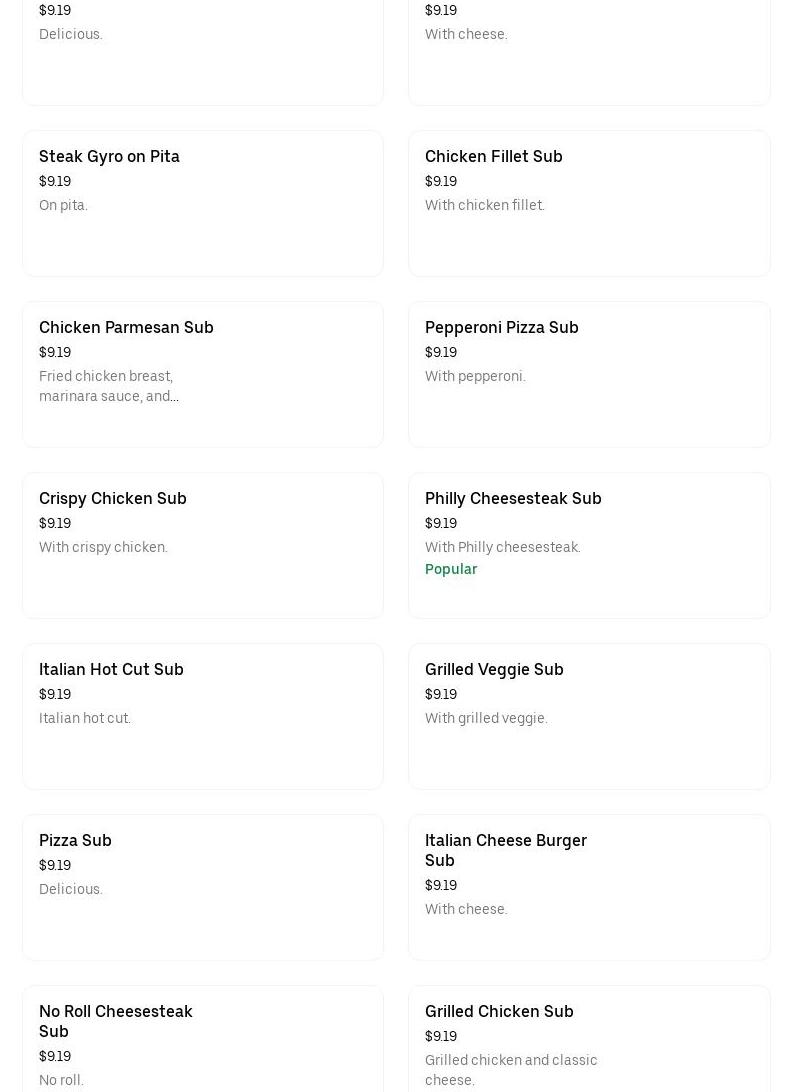This screenshot has width=804, height=1092.
Task: Click the "No roll." description text
Action: coord(61,1080)
